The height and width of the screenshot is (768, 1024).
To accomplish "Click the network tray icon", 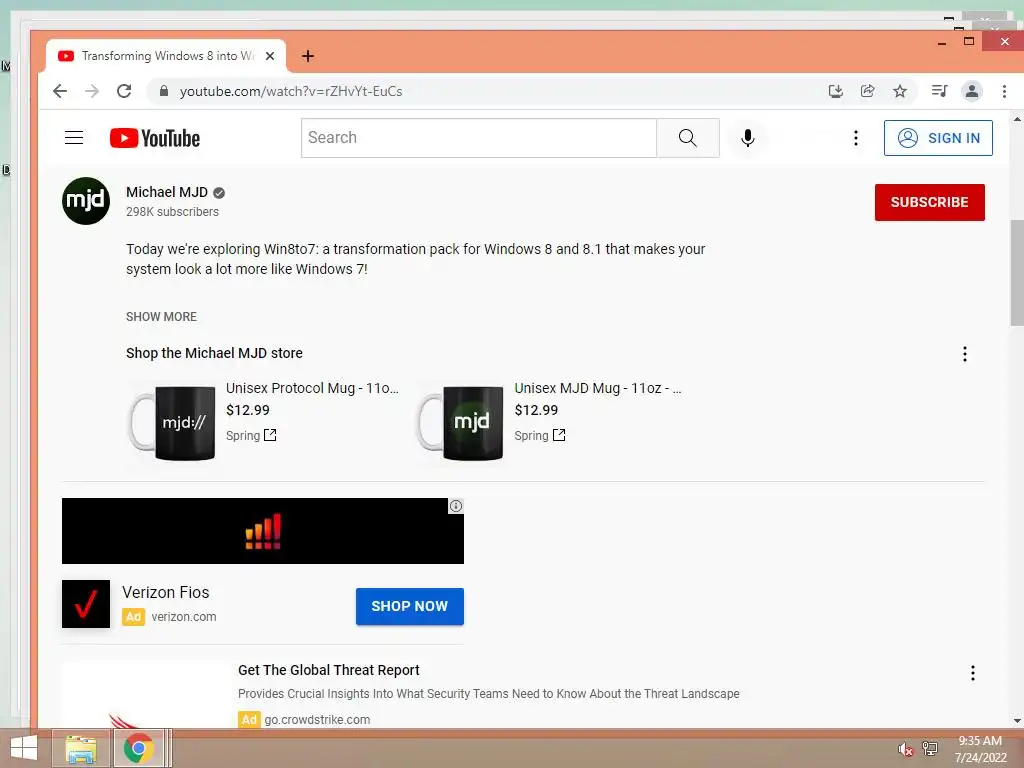I will (930, 749).
